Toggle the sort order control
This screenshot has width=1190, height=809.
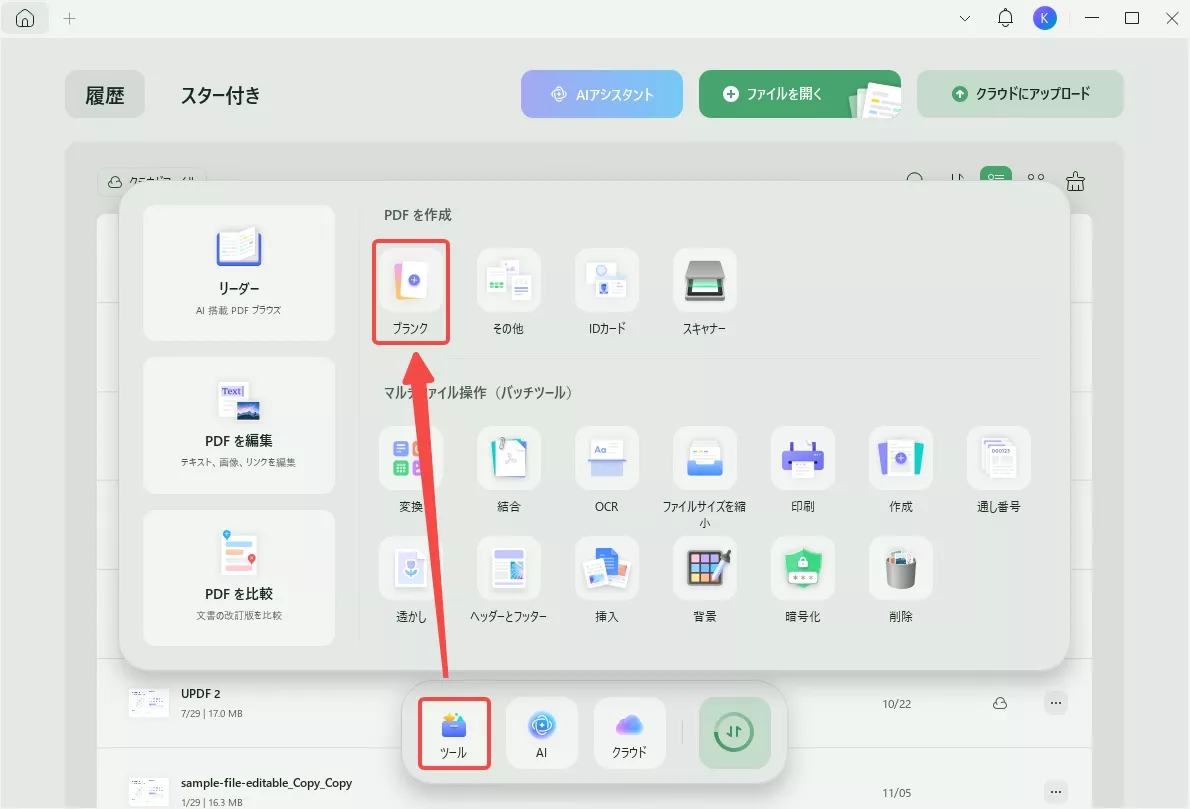coord(957,180)
